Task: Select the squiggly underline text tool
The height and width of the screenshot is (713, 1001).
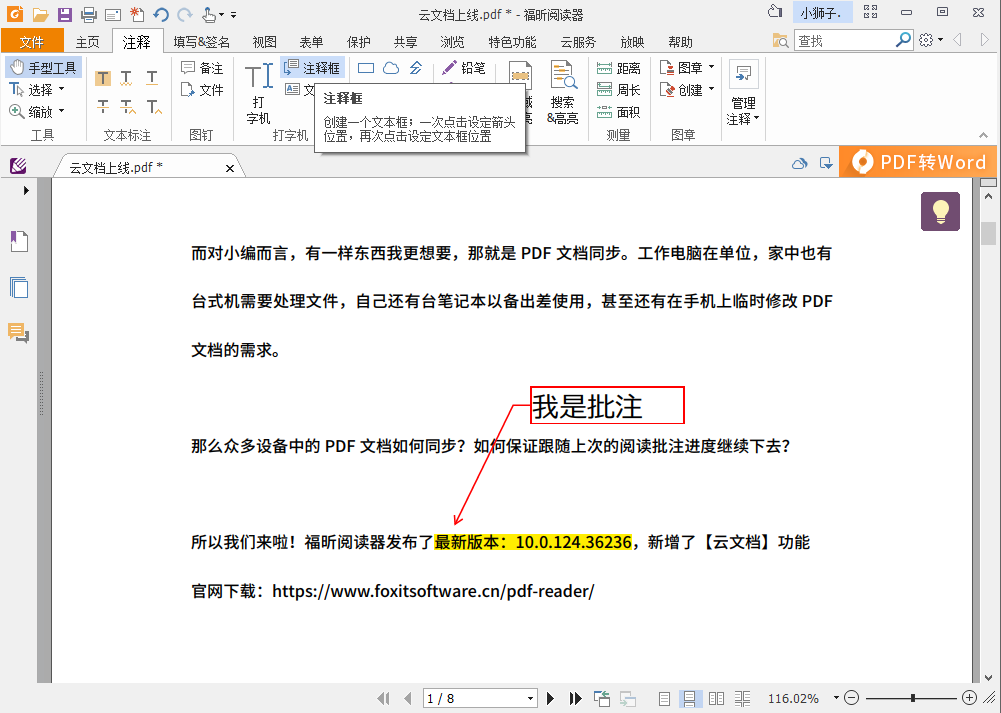Action: click(126, 79)
